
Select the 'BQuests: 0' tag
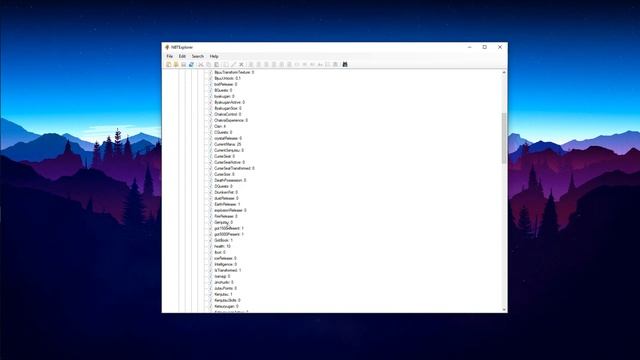[x=223, y=90]
